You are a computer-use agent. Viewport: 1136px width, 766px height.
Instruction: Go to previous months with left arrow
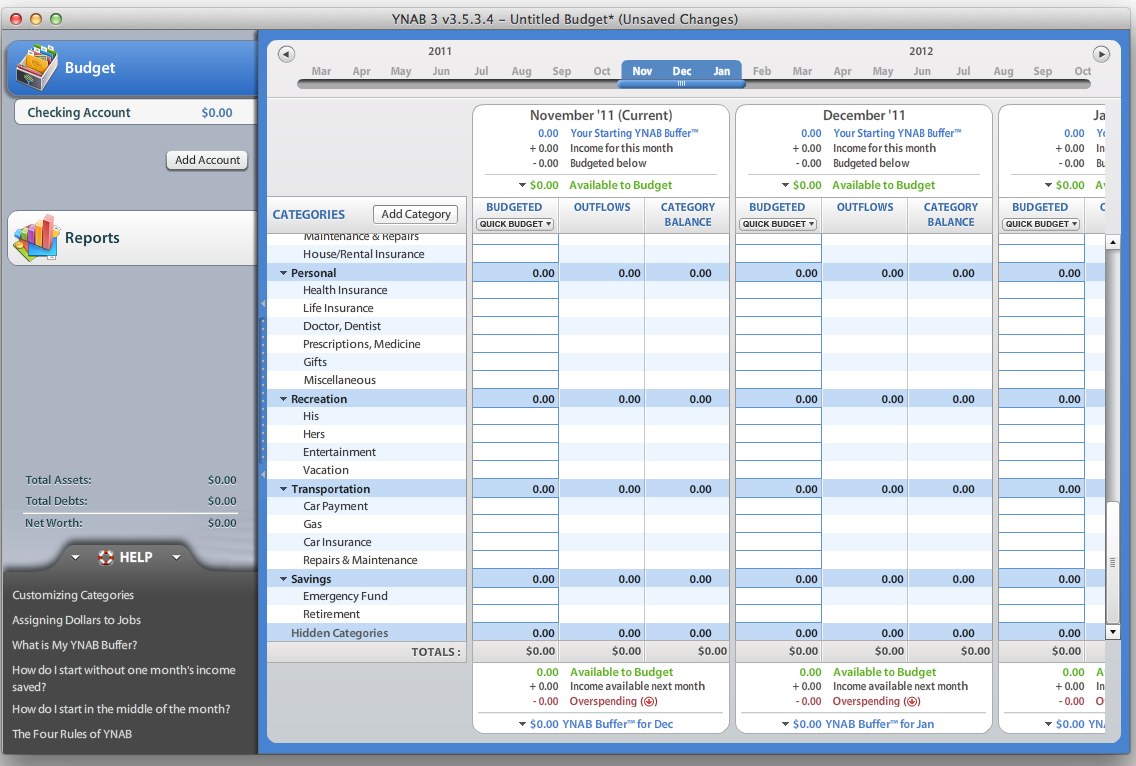286,54
